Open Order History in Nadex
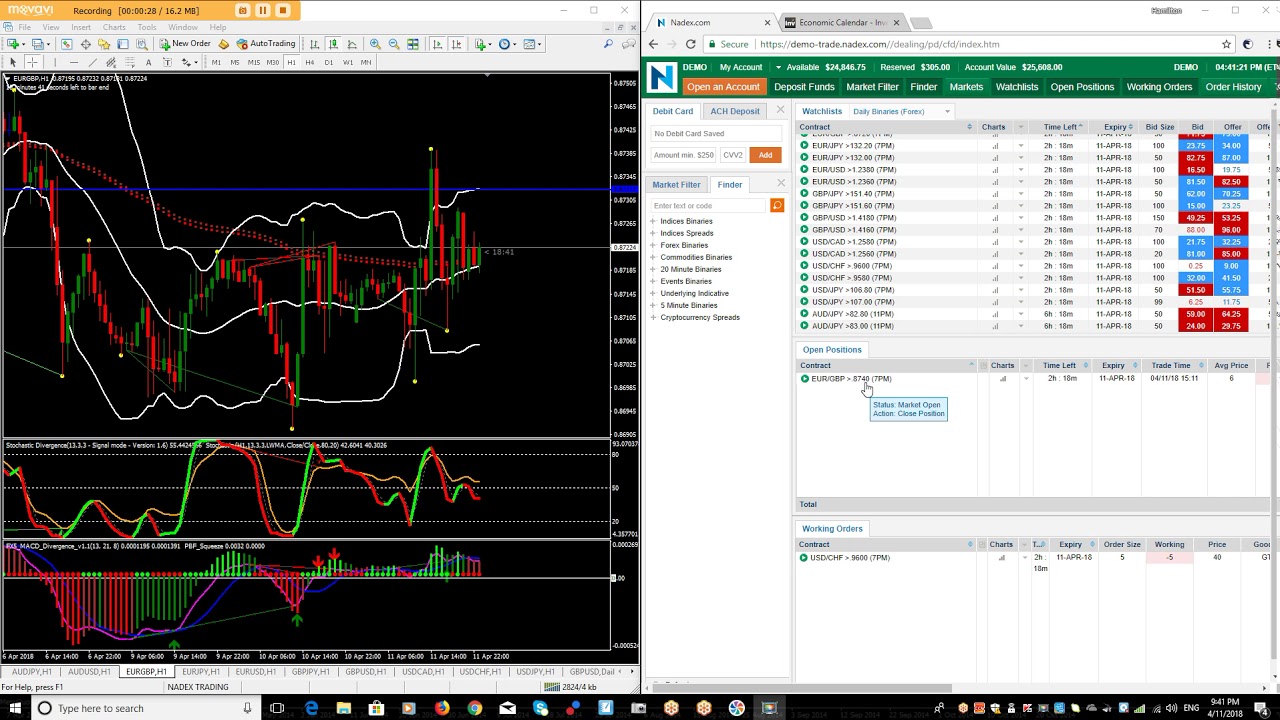Screen dimensions: 1280x720 (1233, 87)
